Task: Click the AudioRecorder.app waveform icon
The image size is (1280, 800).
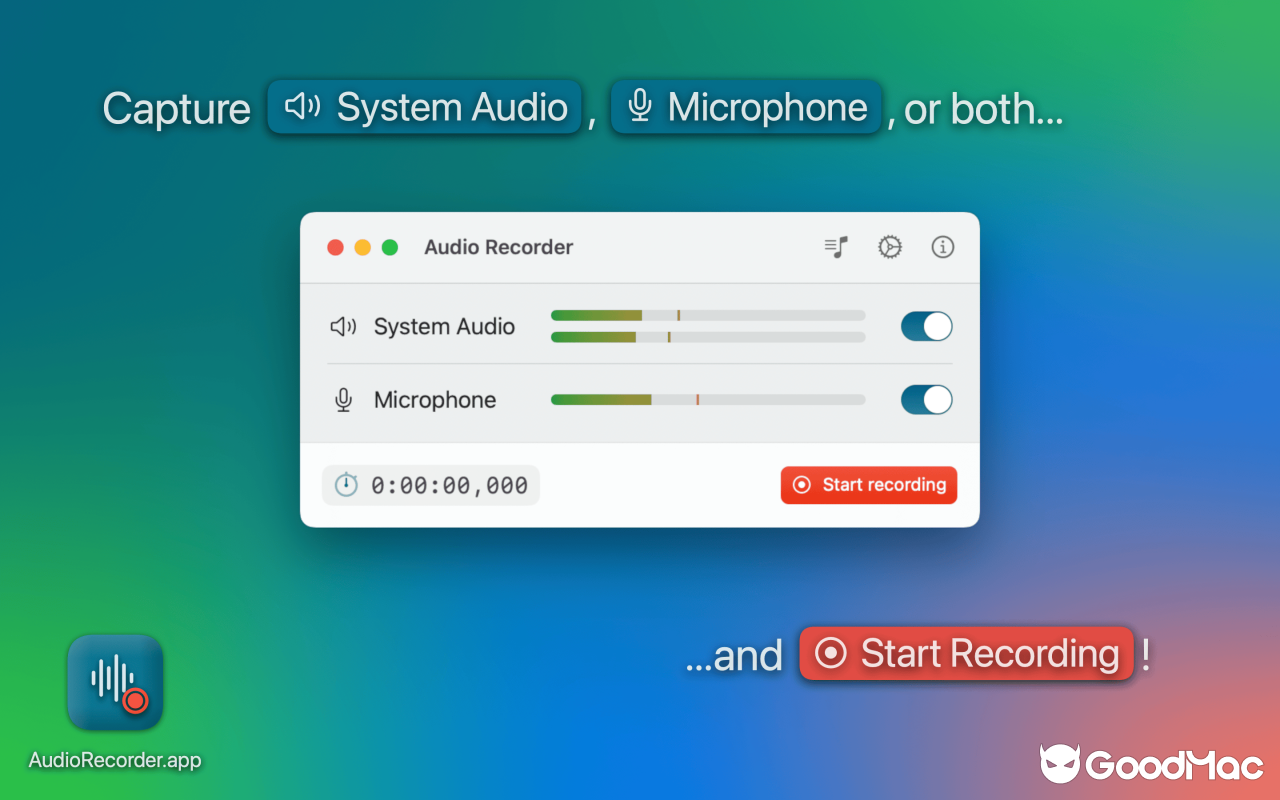Action: coord(115,682)
